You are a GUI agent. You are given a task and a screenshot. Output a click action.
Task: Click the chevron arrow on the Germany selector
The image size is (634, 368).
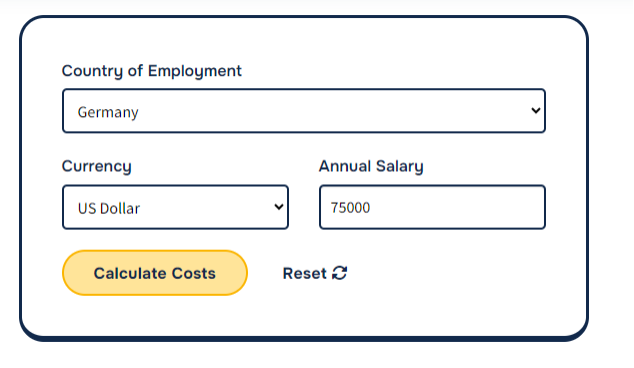point(536,110)
